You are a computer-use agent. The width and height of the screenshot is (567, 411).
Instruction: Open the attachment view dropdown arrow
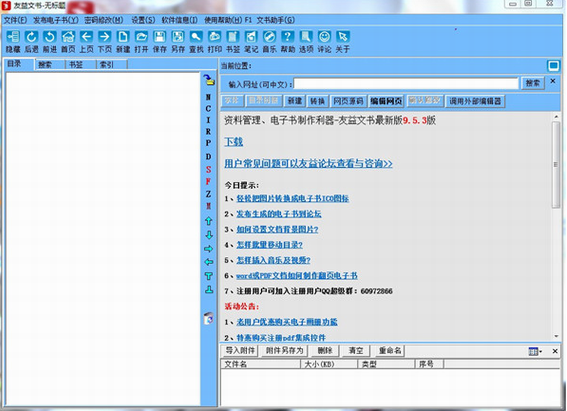coord(541,351)
